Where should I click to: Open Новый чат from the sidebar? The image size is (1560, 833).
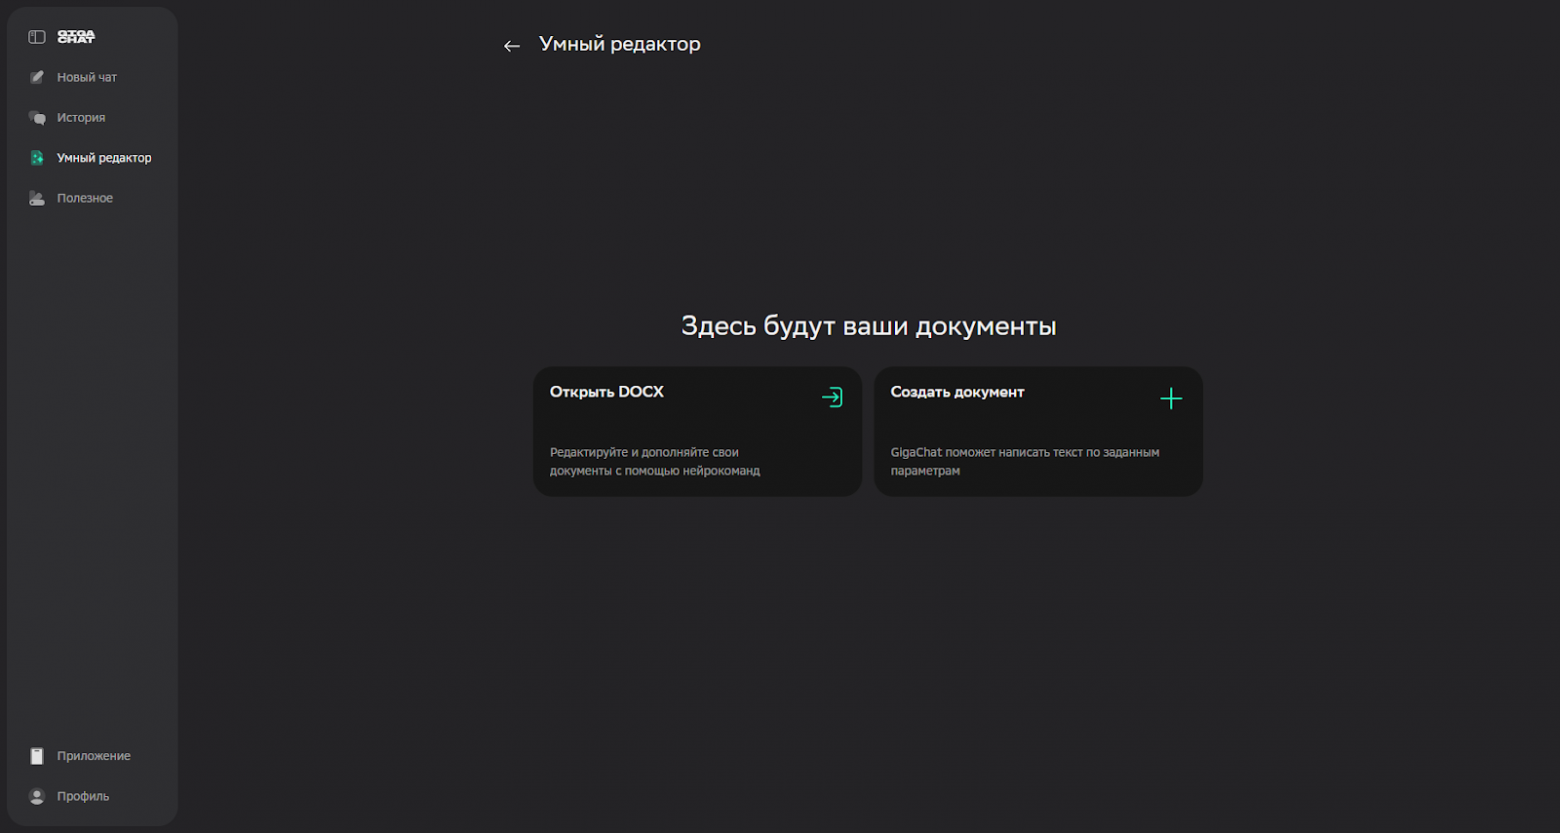87,76
